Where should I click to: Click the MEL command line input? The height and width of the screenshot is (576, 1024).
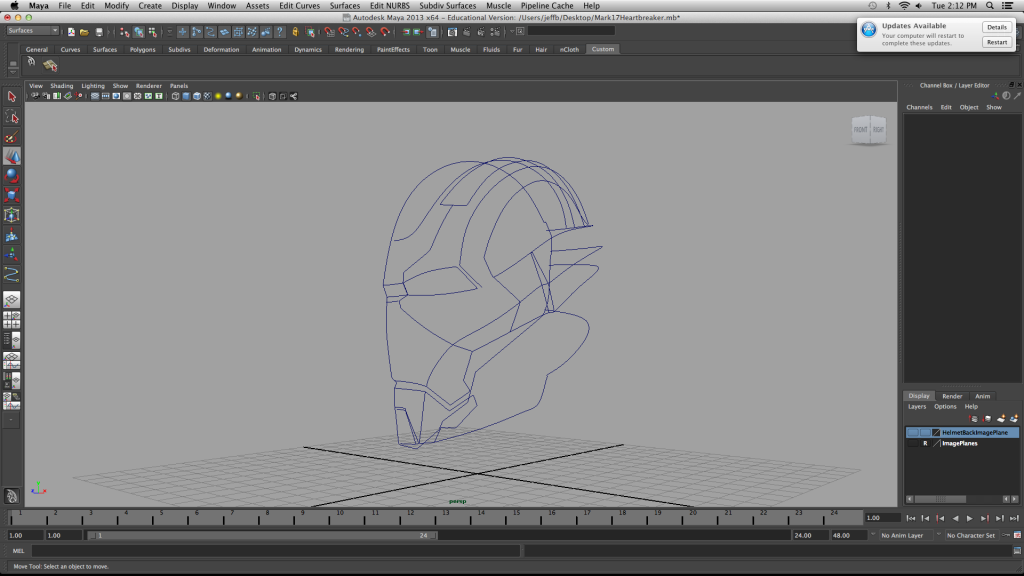coord(276,551)
